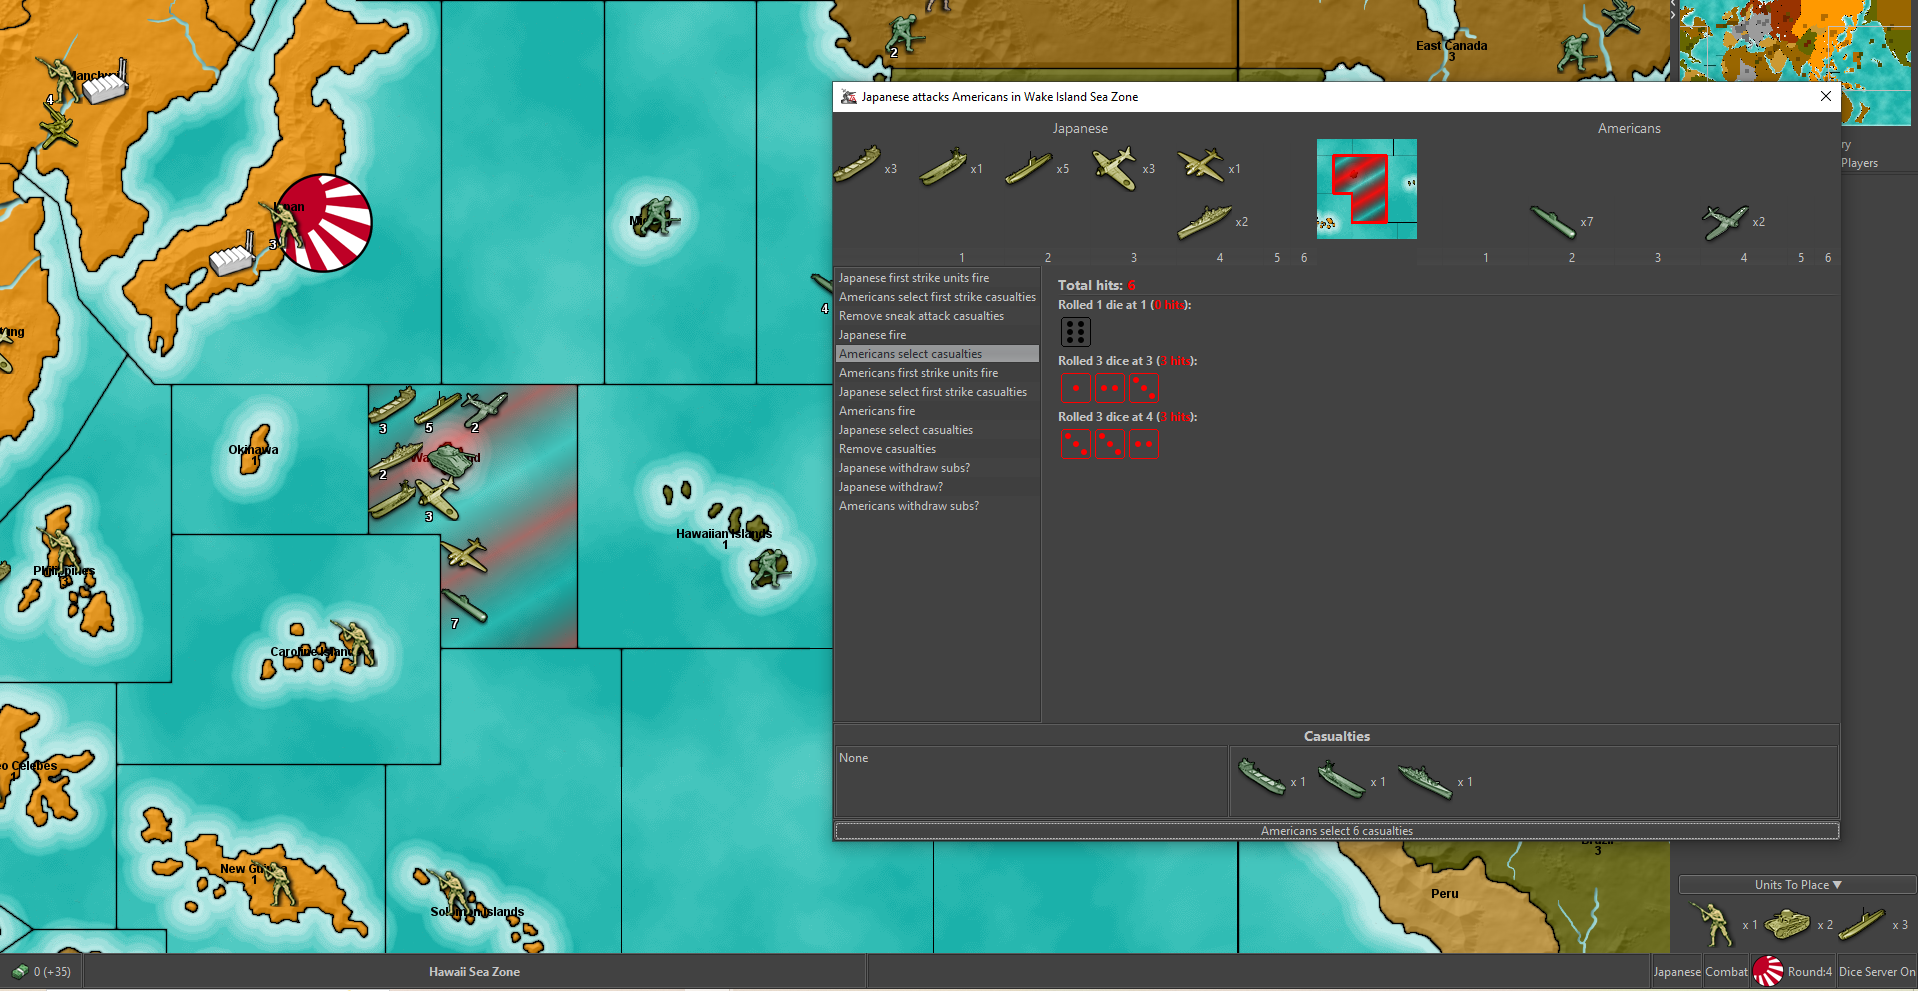
Task: Close the Wake Island battle dialog
Action: pyautogui.click(x=1825, y=96)
